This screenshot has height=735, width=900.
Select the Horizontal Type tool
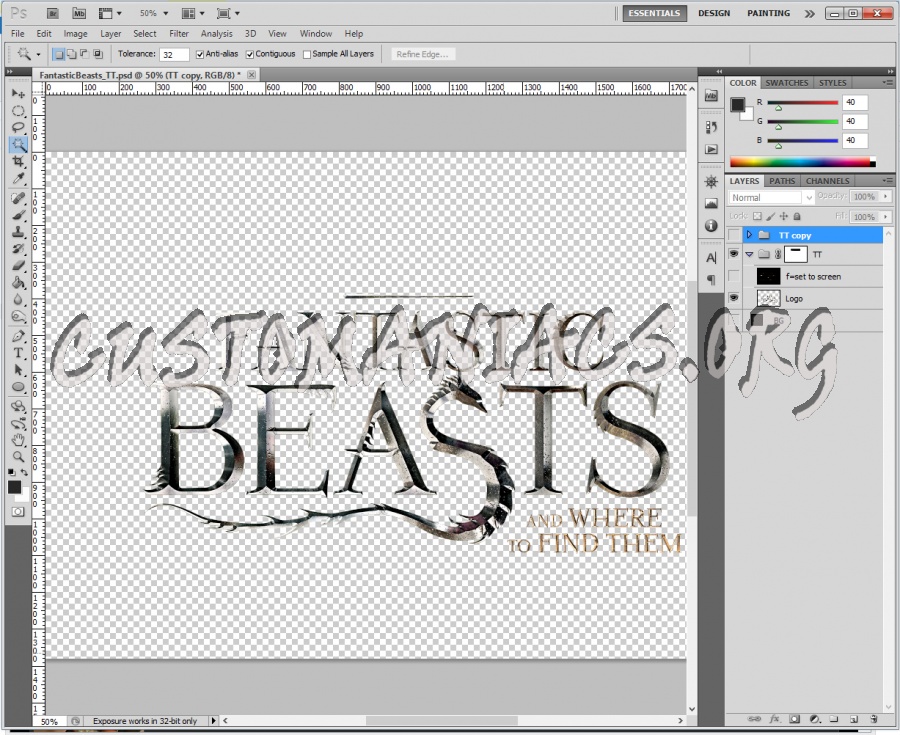click(18, 353)
